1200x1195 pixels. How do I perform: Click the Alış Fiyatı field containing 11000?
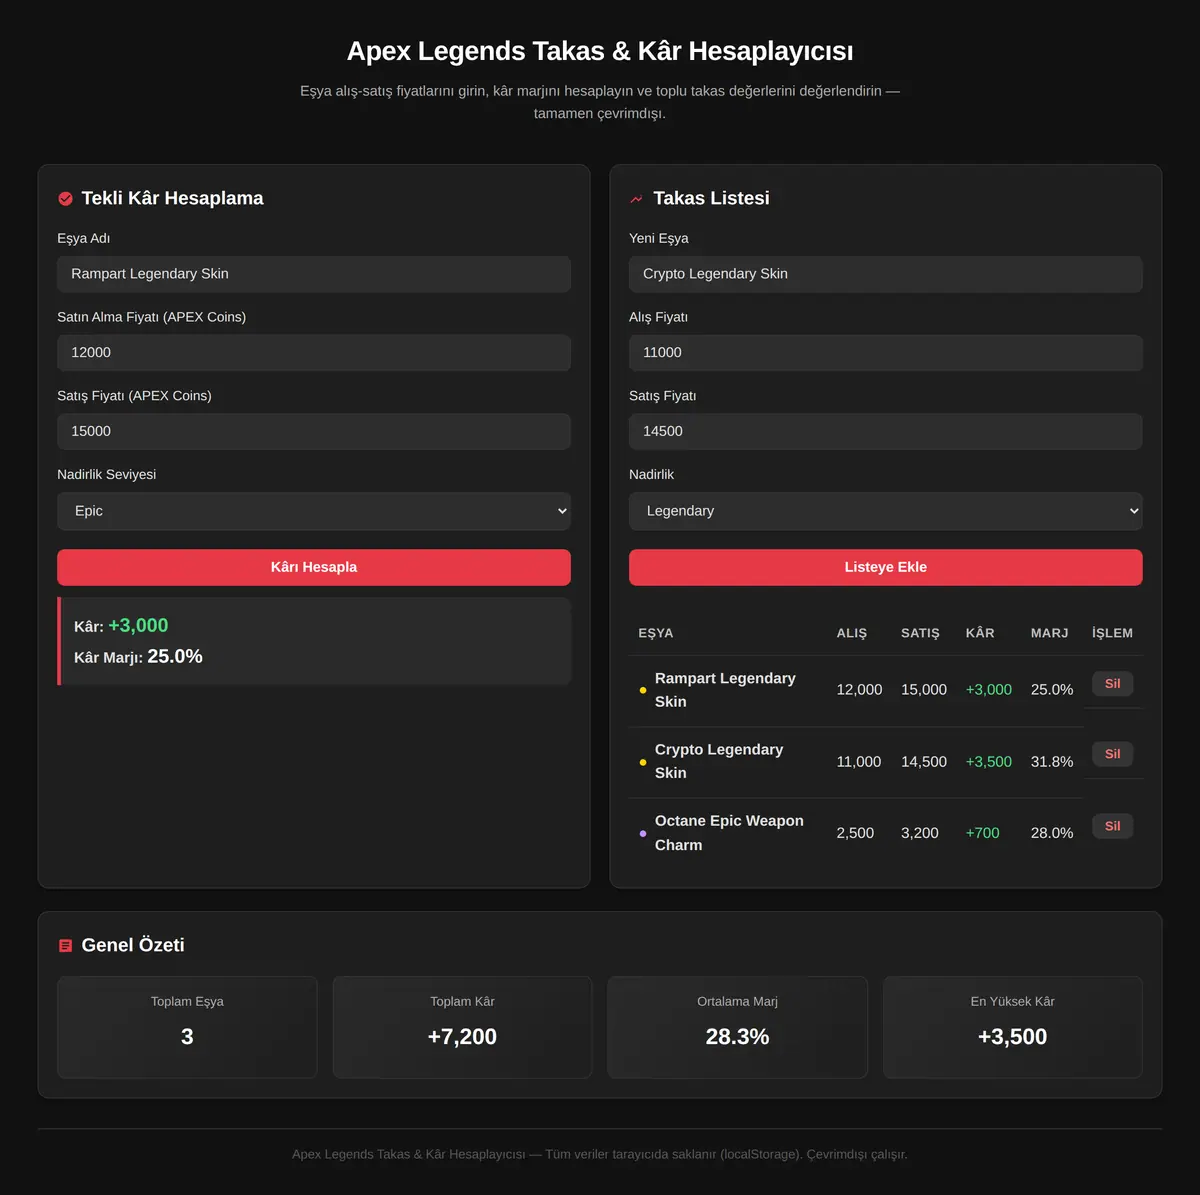click(886, 353)
